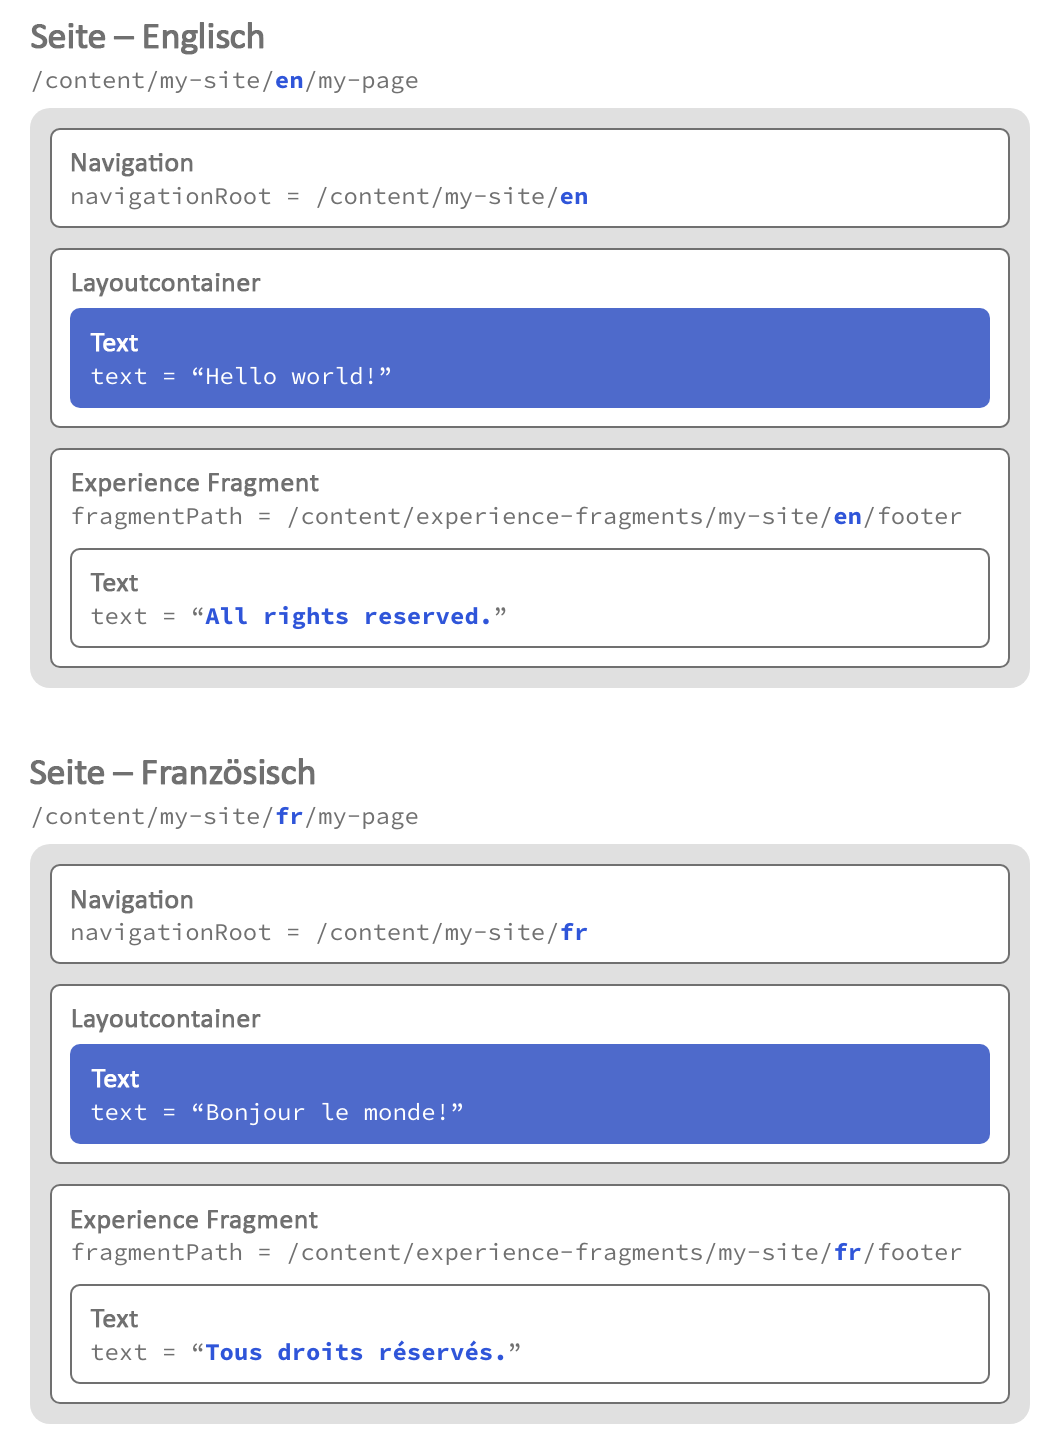This screenshot has height=1442, width=1058.
Task: Click the Experience Fragment label in the French page
Action: pos(194,1220)
